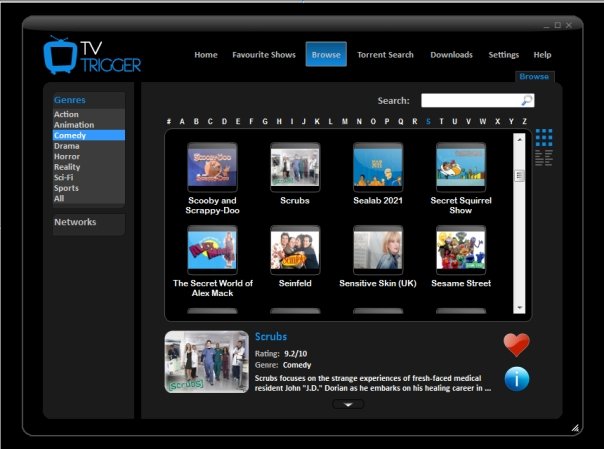Screen dimensions: 604x449
Task: Select the Sports genre
Action: pos(89,188)
